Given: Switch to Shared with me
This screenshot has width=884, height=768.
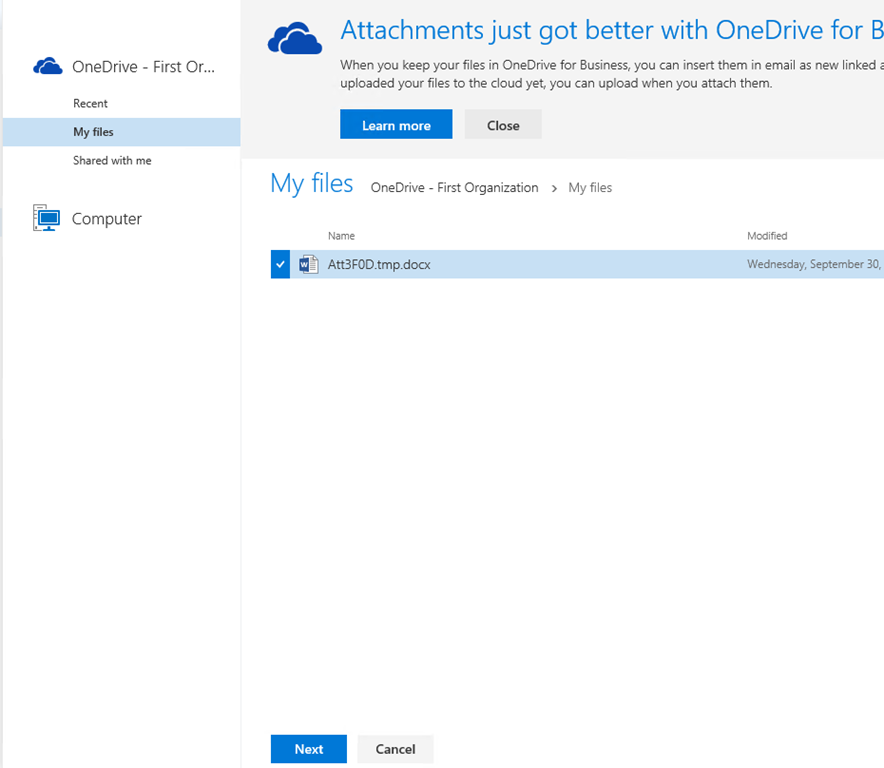Looking at the screenshot, I should tap(112, 160).
